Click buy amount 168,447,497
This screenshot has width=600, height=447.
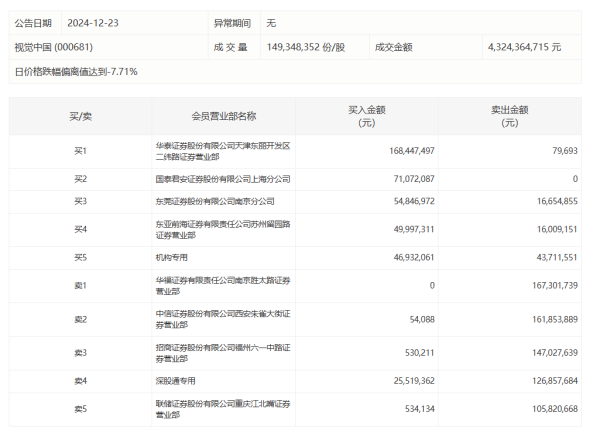click(x=412, y=151)
